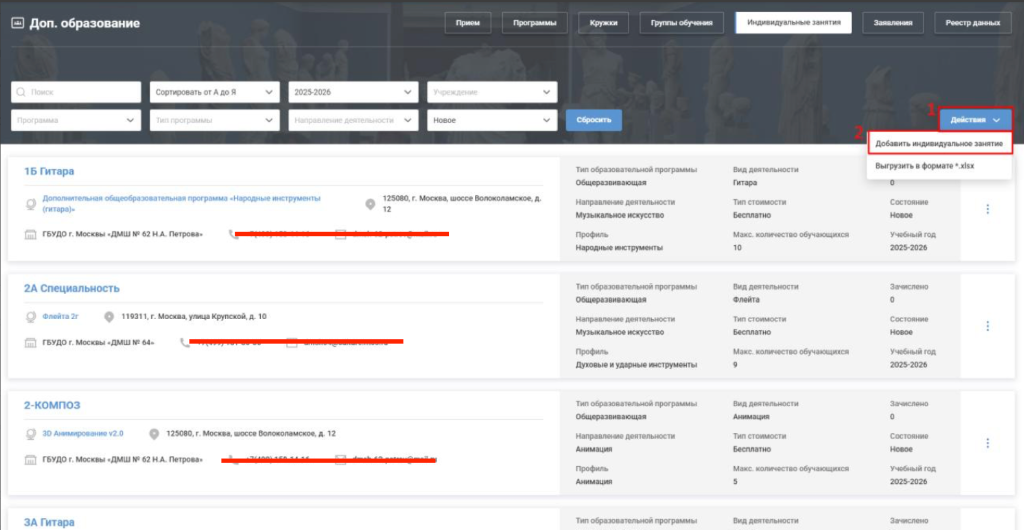The height and width of the screenshot is (530, 1024).
Task: Click institution building icon beside ДМШ № 64
Action: (x=30, y=343)
